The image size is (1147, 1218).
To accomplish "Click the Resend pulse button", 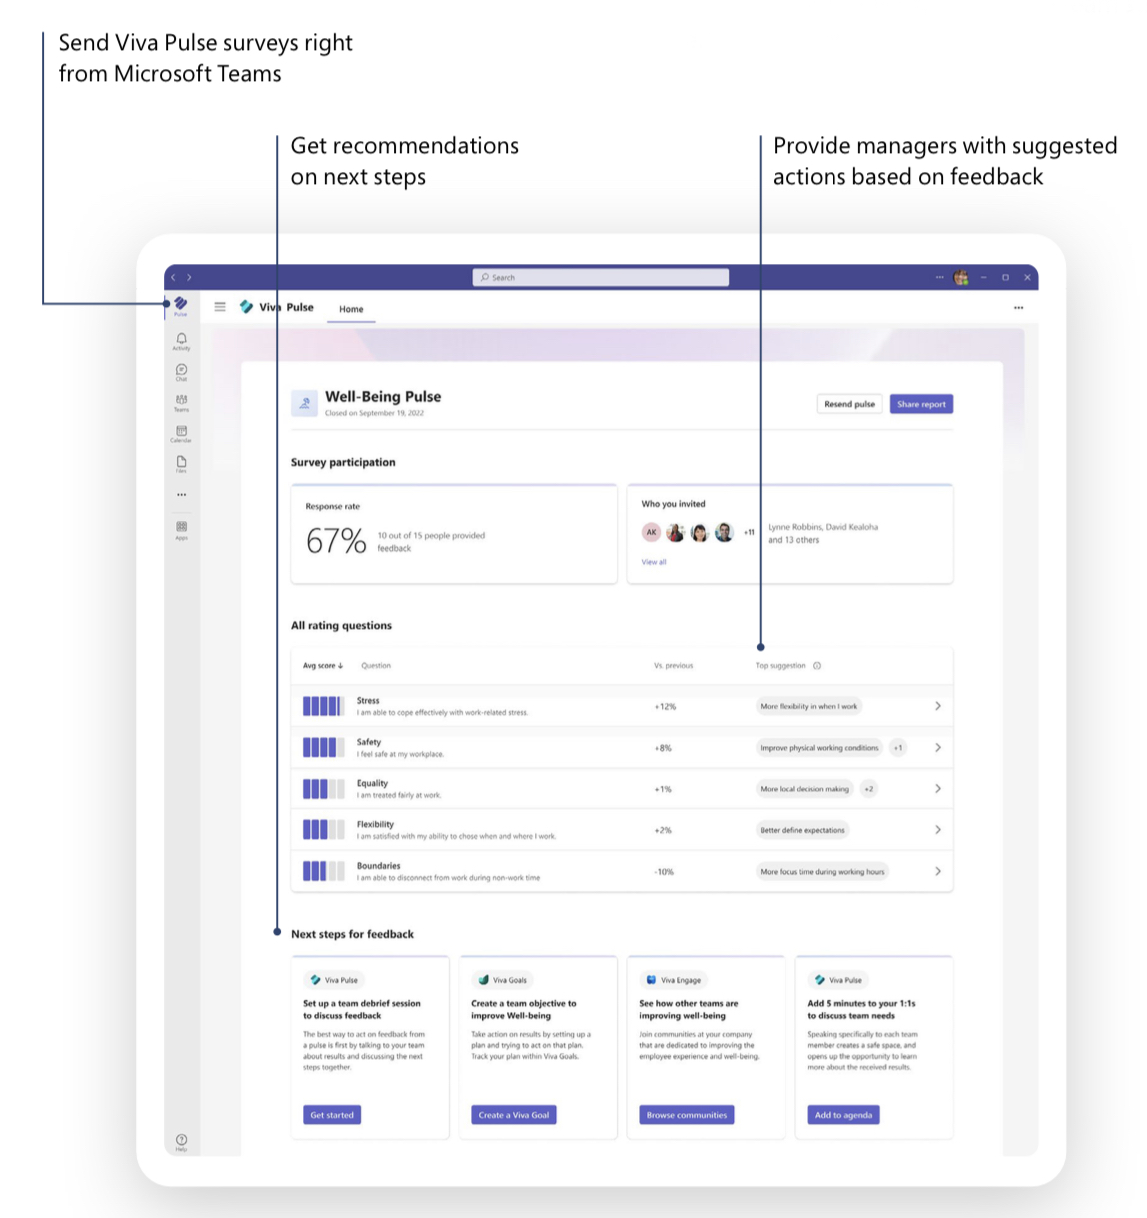I will [849, 404].
